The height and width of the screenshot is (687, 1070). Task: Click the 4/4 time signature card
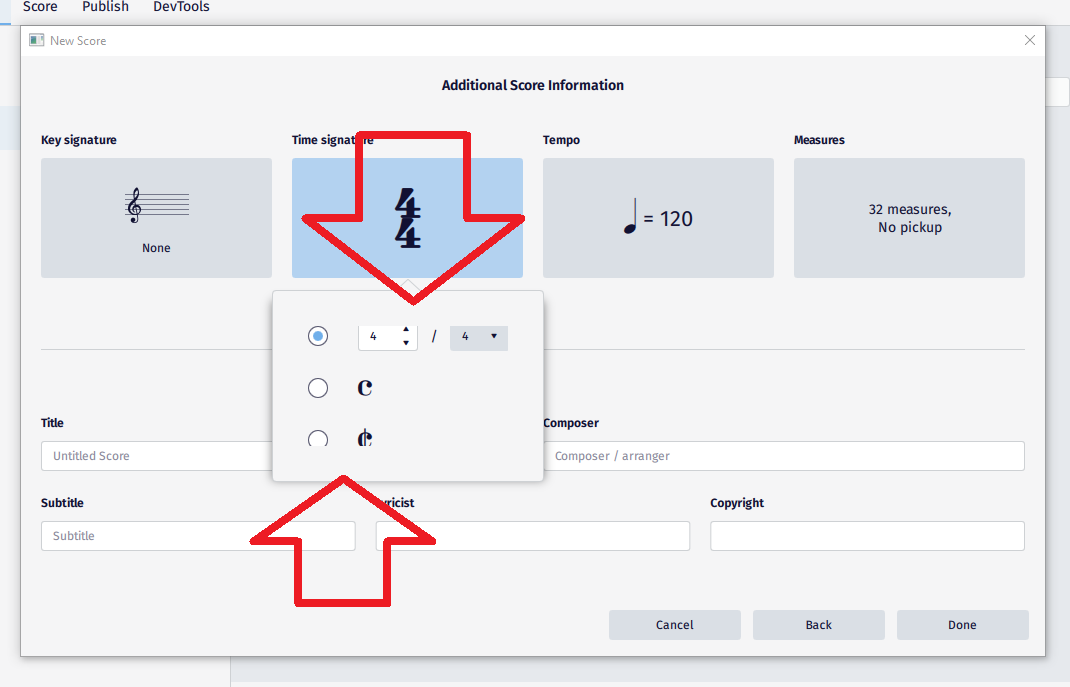(407, 217)
